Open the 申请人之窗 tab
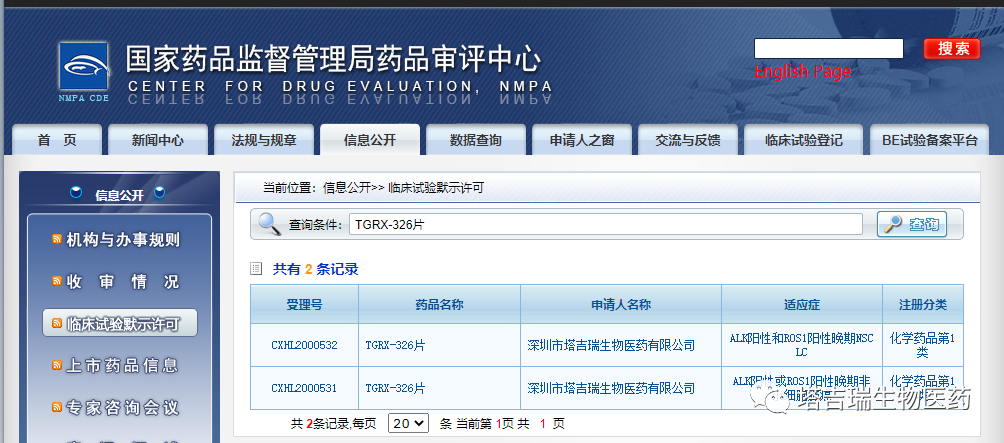The image size is (1004, 443). [x=582, y=140]
